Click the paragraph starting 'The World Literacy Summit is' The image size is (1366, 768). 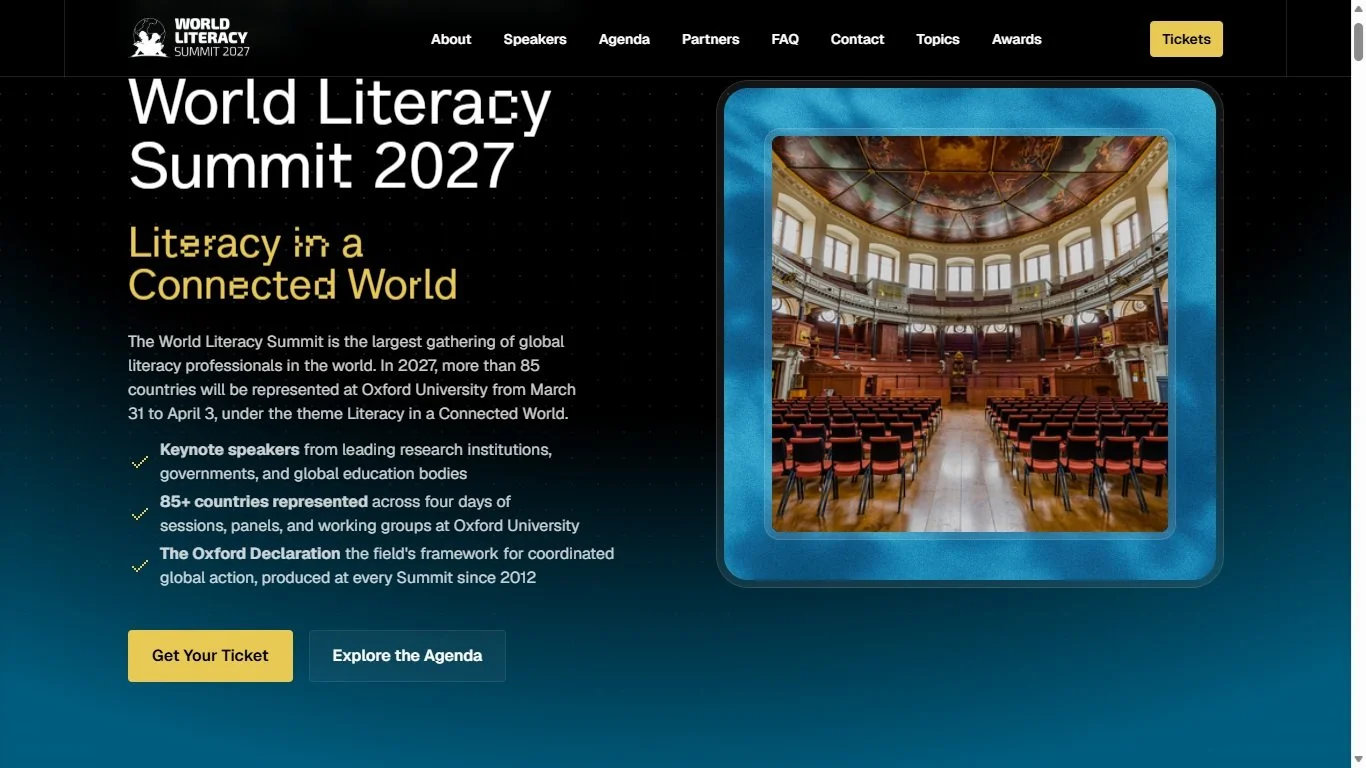(352, 377)
